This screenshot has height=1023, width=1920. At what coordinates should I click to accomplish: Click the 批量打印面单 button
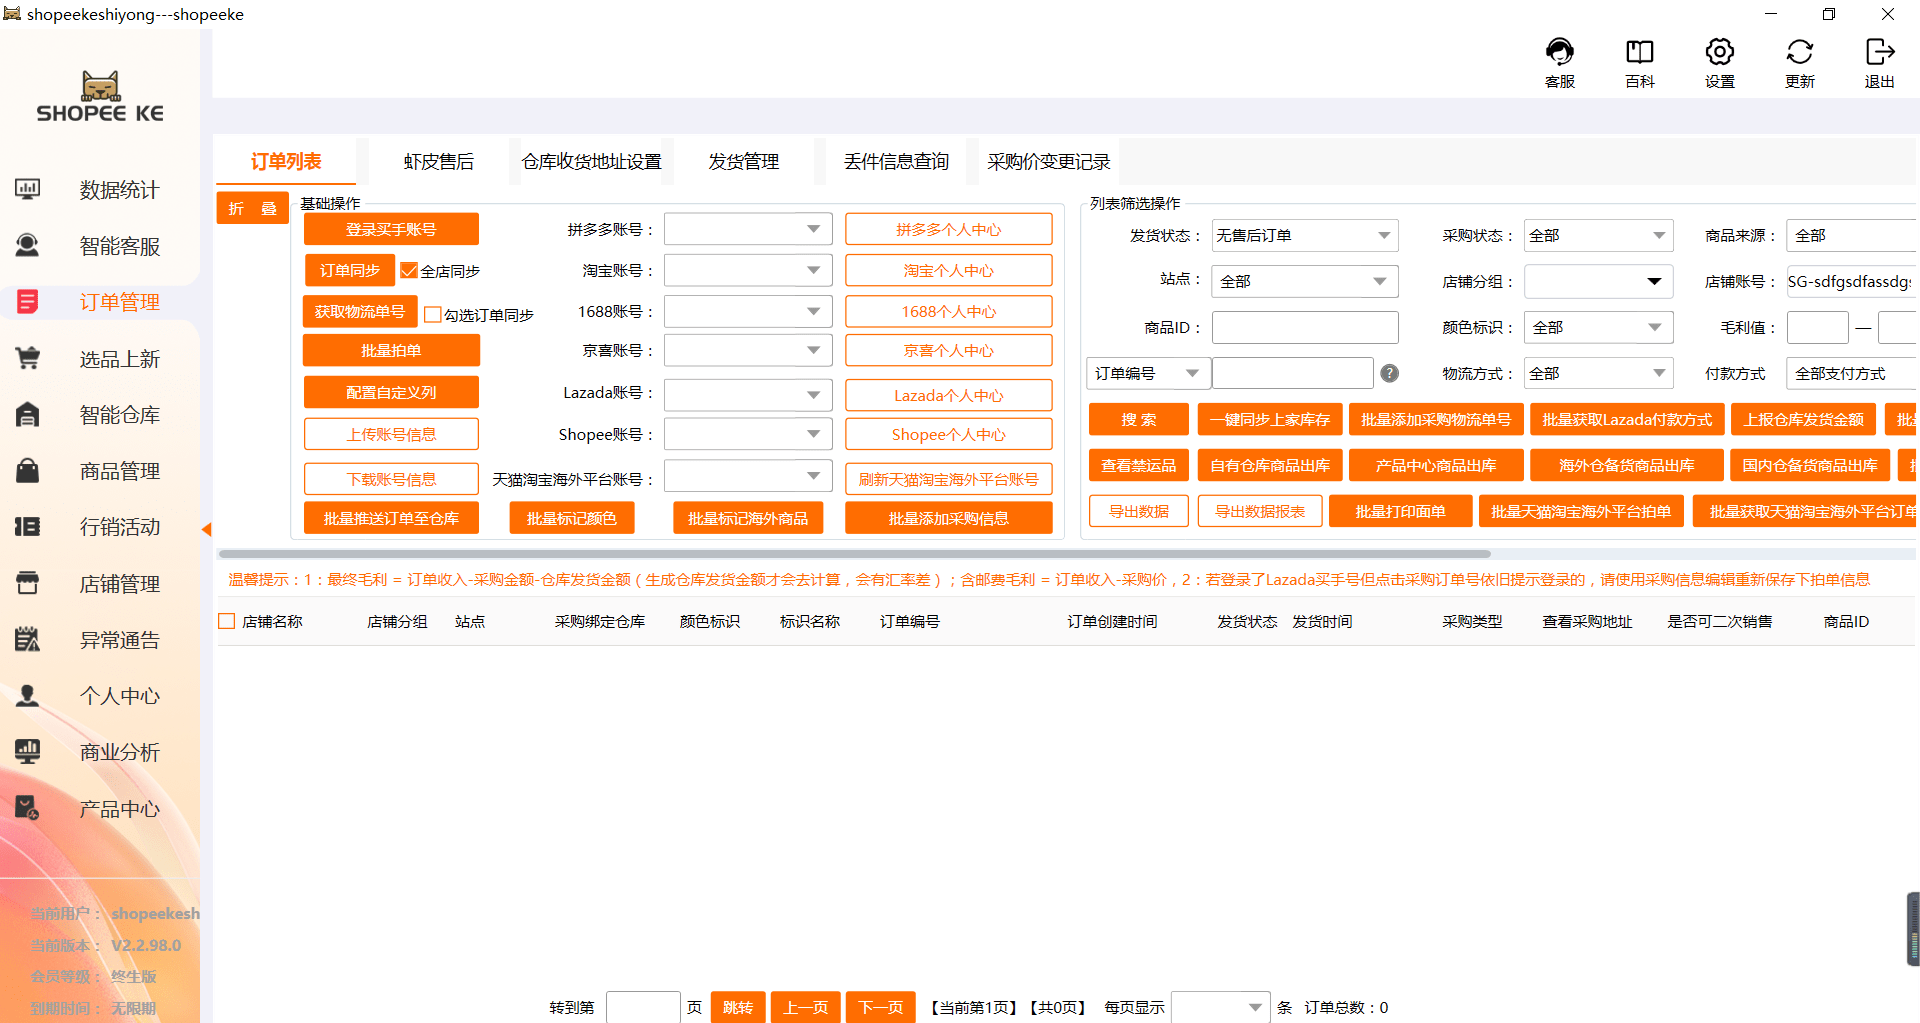pos(1400,511)
